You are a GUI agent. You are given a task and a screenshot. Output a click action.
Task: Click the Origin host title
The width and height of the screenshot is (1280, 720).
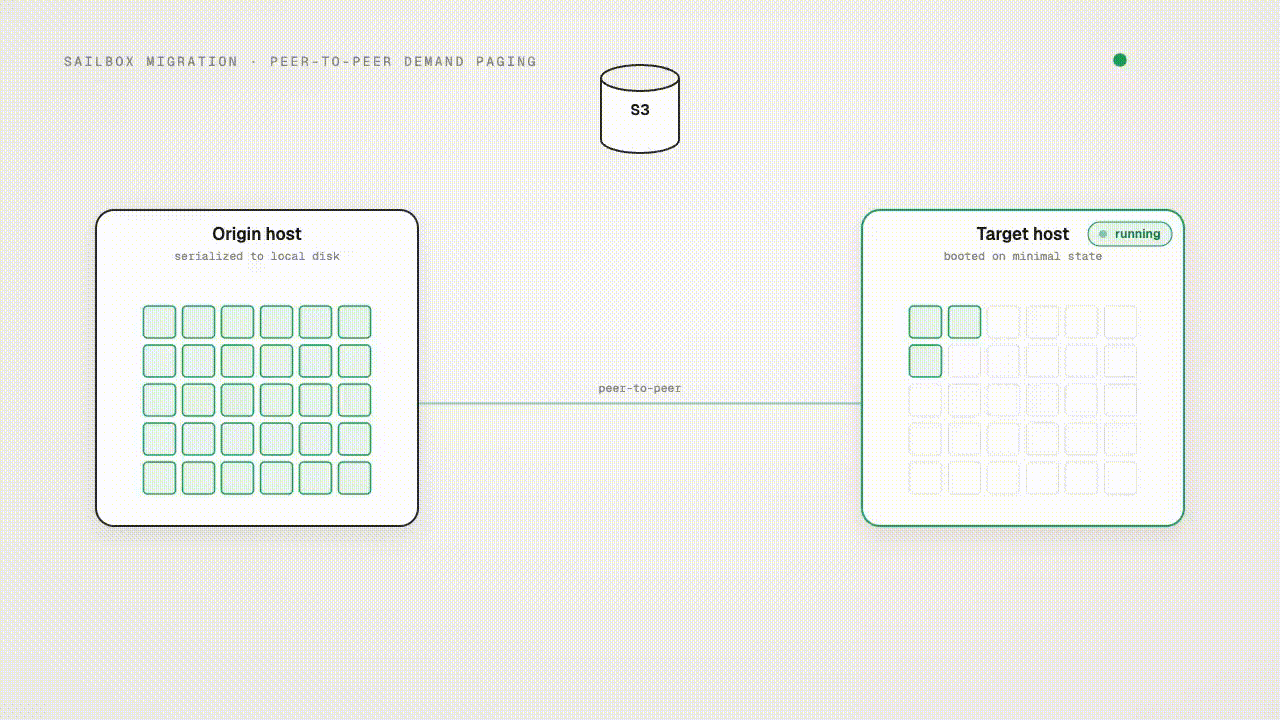[257, 234]
